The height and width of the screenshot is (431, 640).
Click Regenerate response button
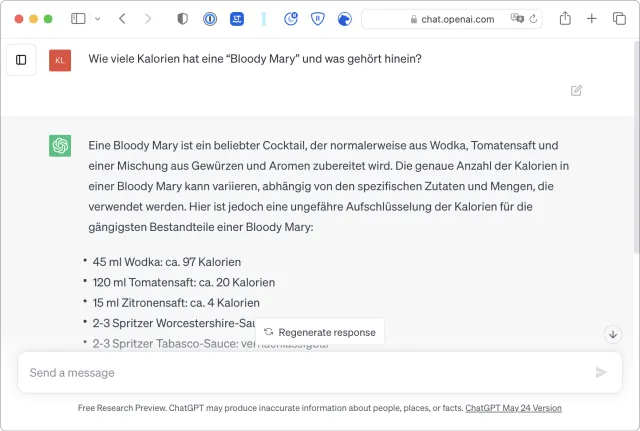[320, 332]
